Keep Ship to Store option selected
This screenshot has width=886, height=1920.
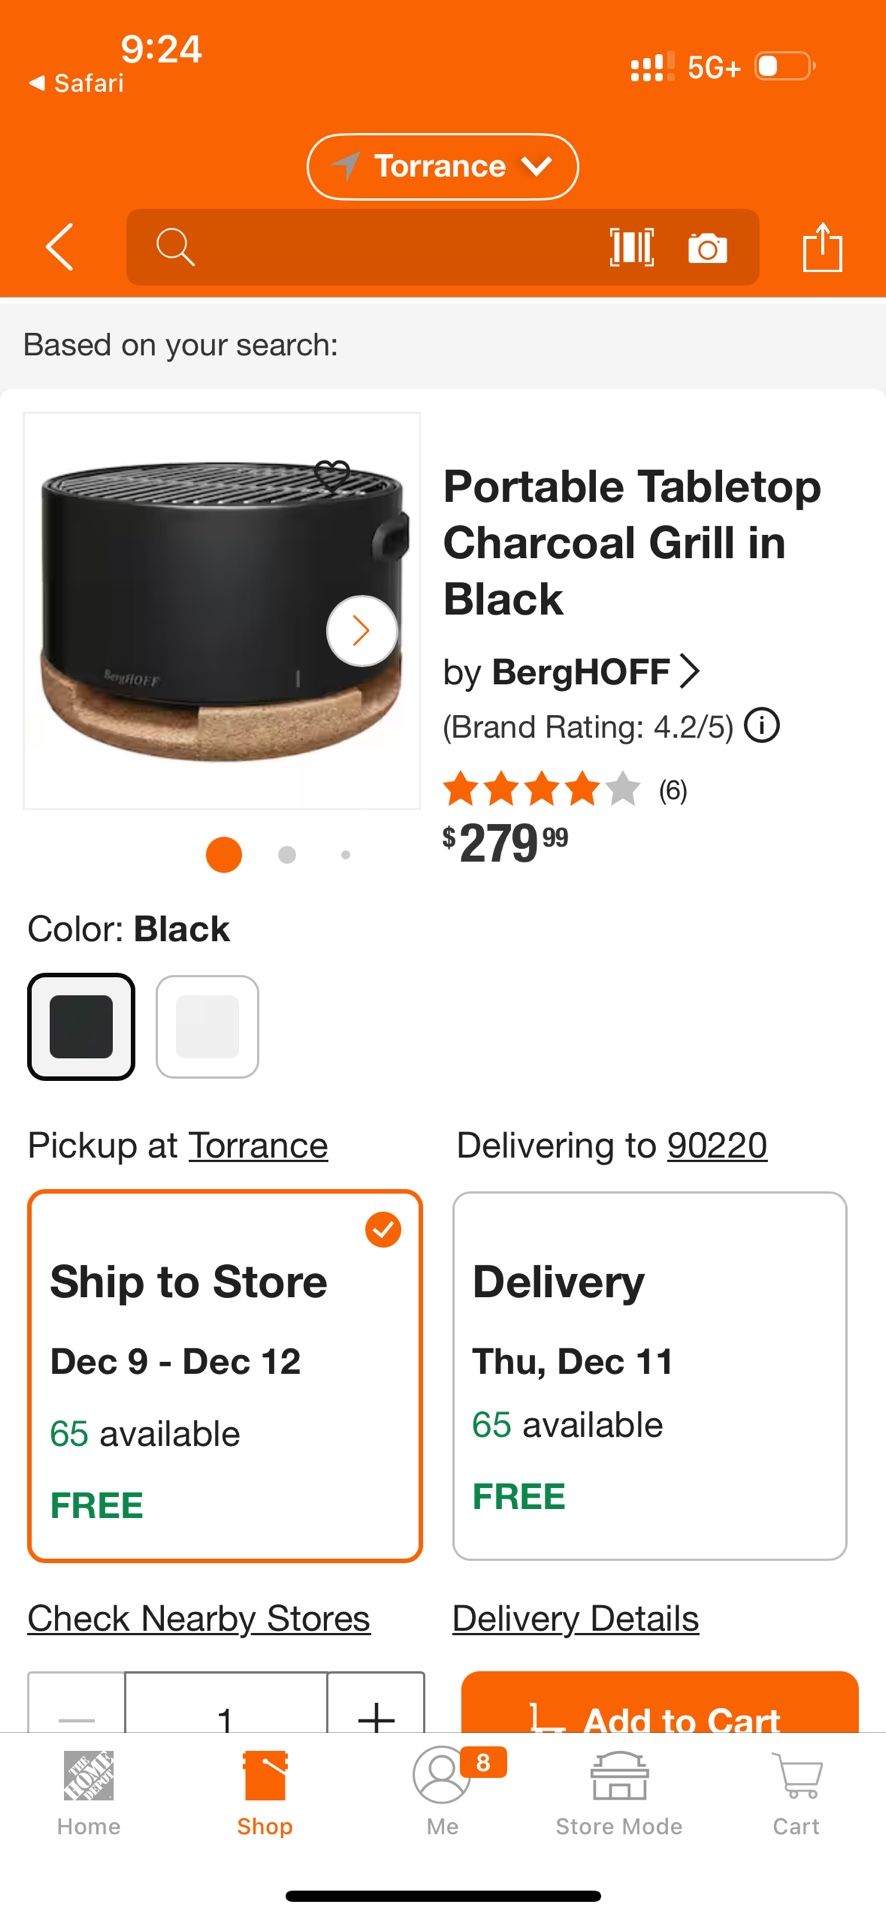(225, 1375)
